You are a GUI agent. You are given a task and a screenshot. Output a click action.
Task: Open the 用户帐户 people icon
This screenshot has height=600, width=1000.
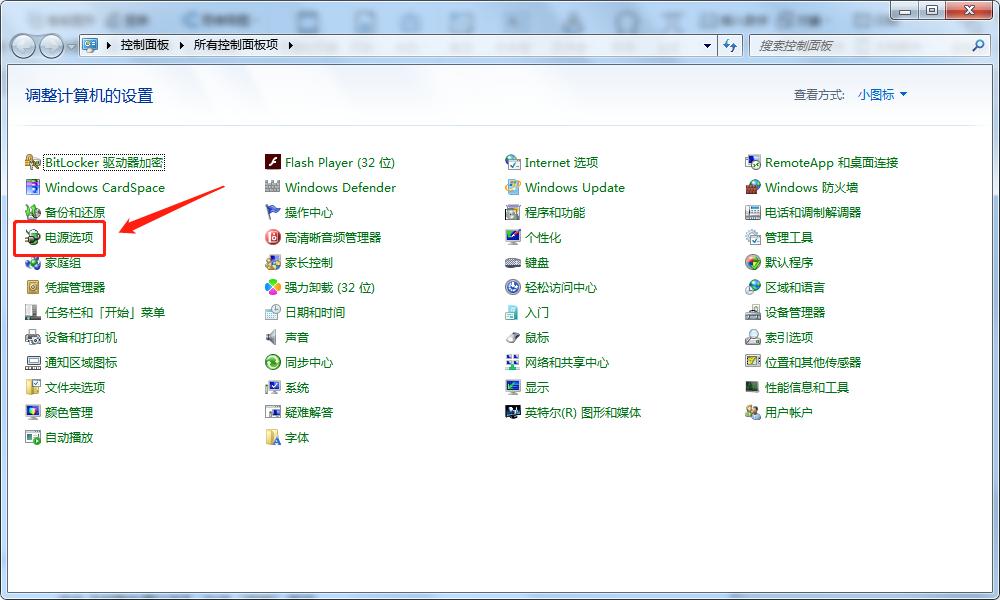coord(753,412)
